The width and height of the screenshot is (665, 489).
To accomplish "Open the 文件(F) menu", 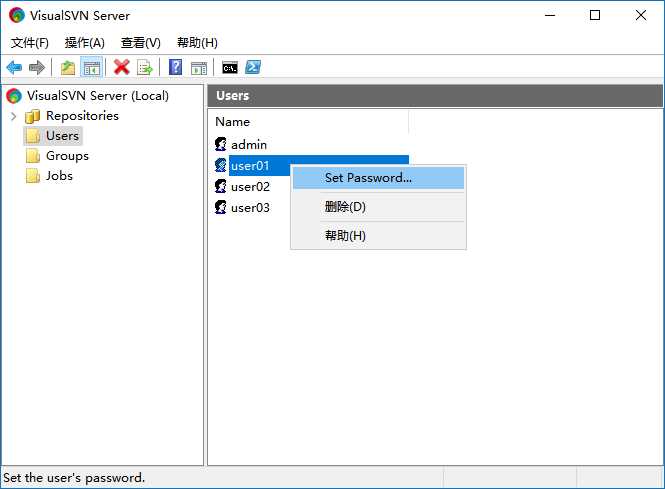I will point(30,42).
